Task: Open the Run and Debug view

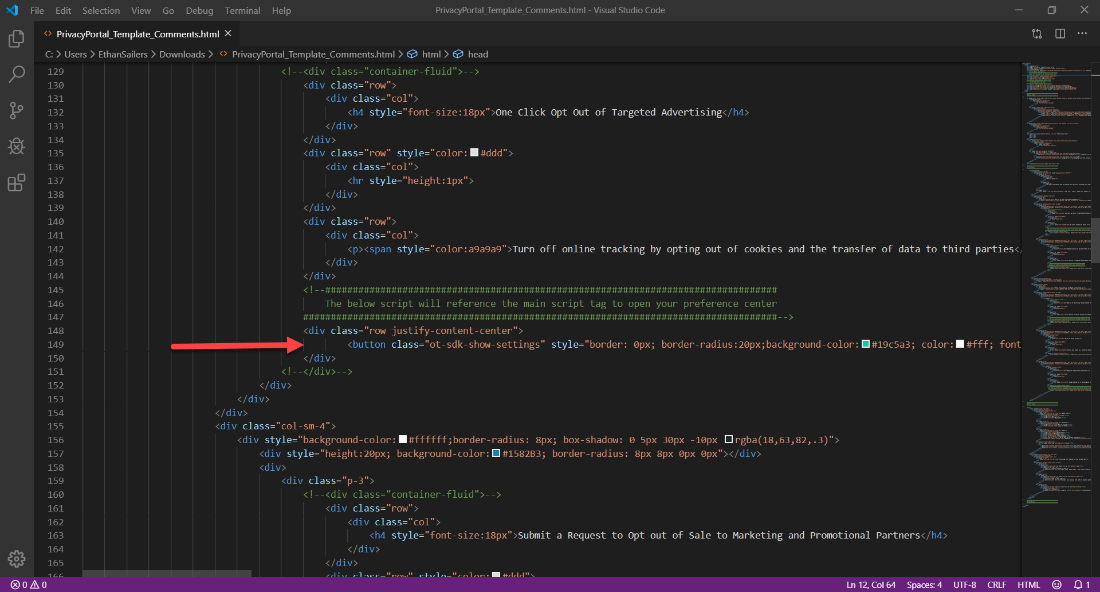Action: (14, 146)
